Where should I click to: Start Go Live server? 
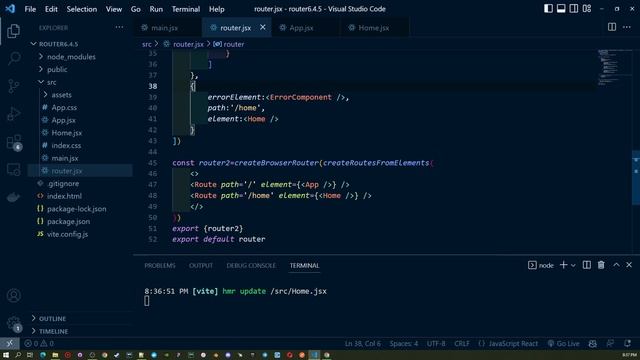point(563,344)
